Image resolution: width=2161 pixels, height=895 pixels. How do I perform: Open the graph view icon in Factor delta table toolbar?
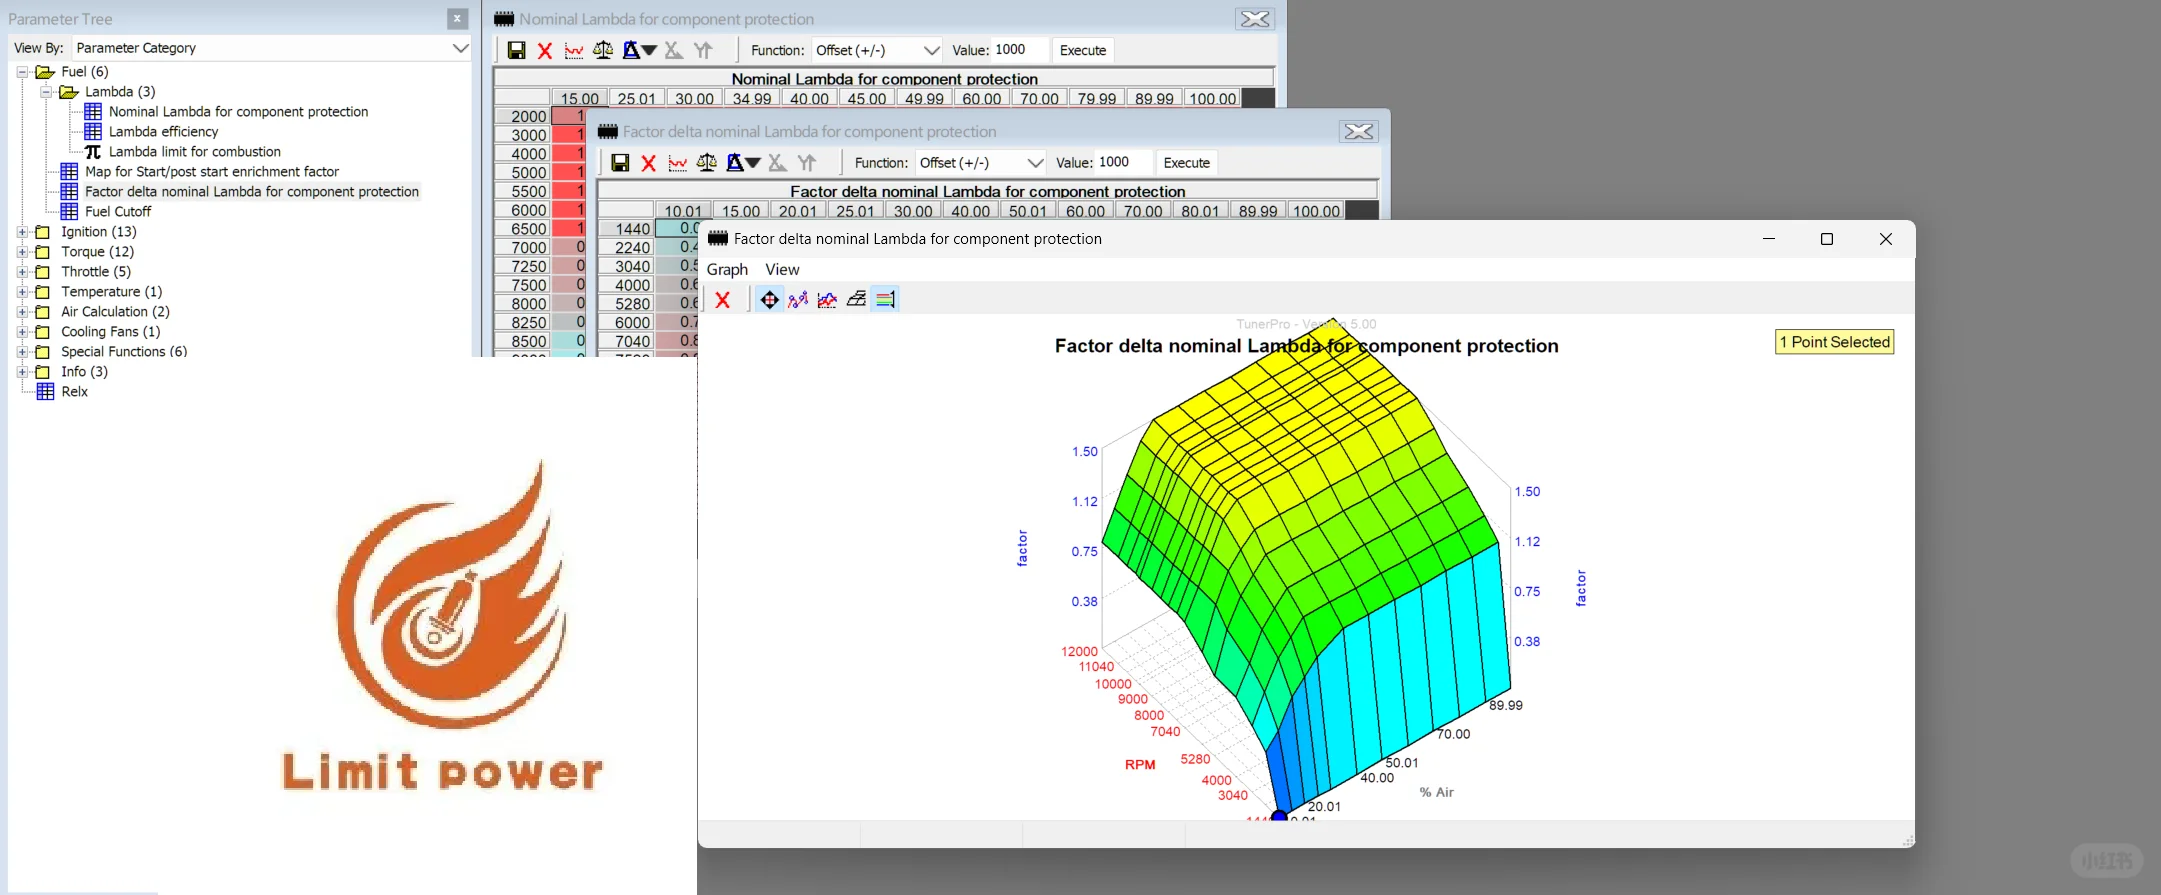click(x=678, y=163)
